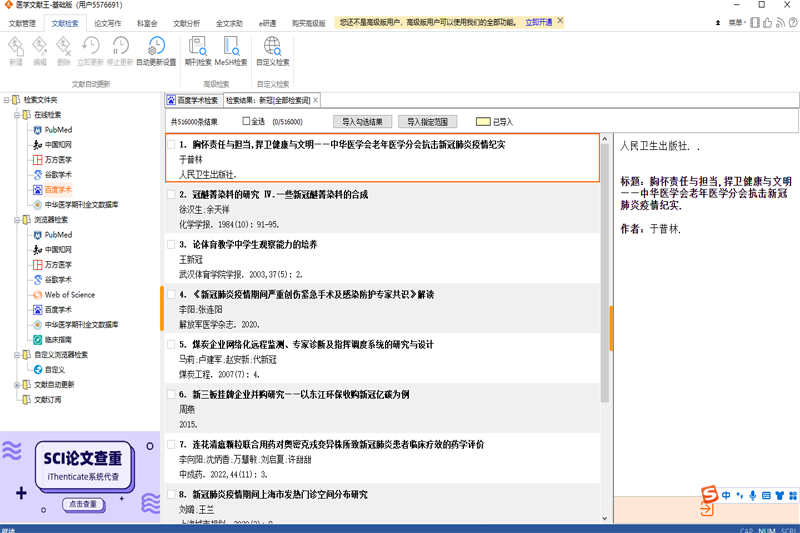Tick checkbox for result 5 煤炭企业网络化
This screenshot has height=533, width=800.
pyautogui.click(x=171, y=344)
